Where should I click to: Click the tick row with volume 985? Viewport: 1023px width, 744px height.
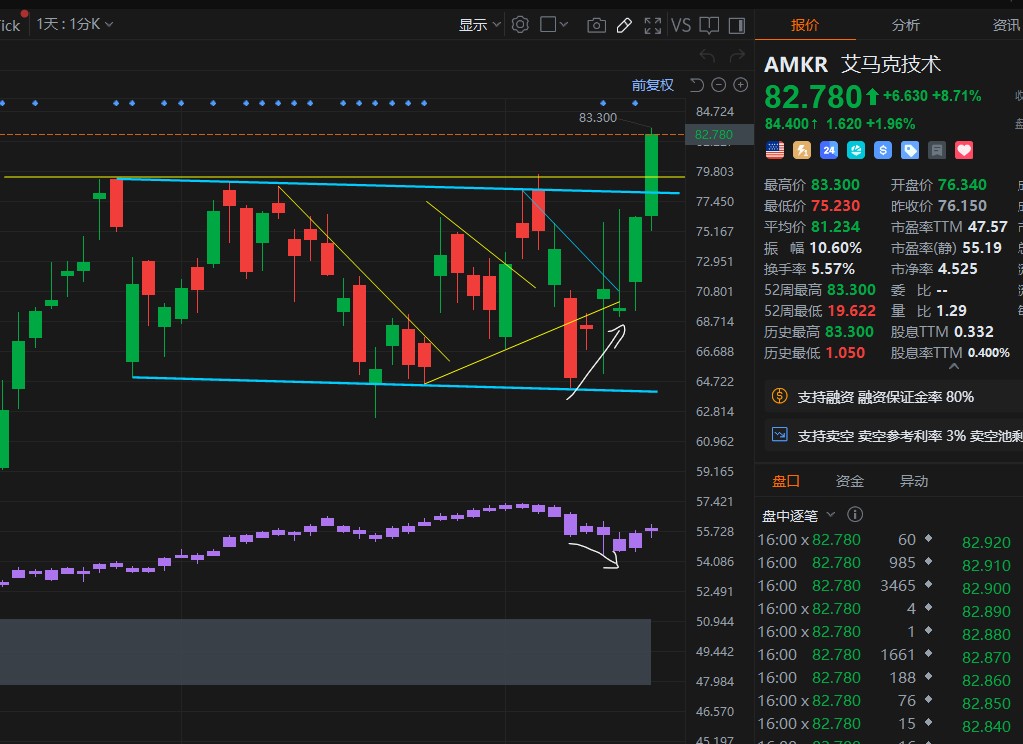click(x=846, y=563)
